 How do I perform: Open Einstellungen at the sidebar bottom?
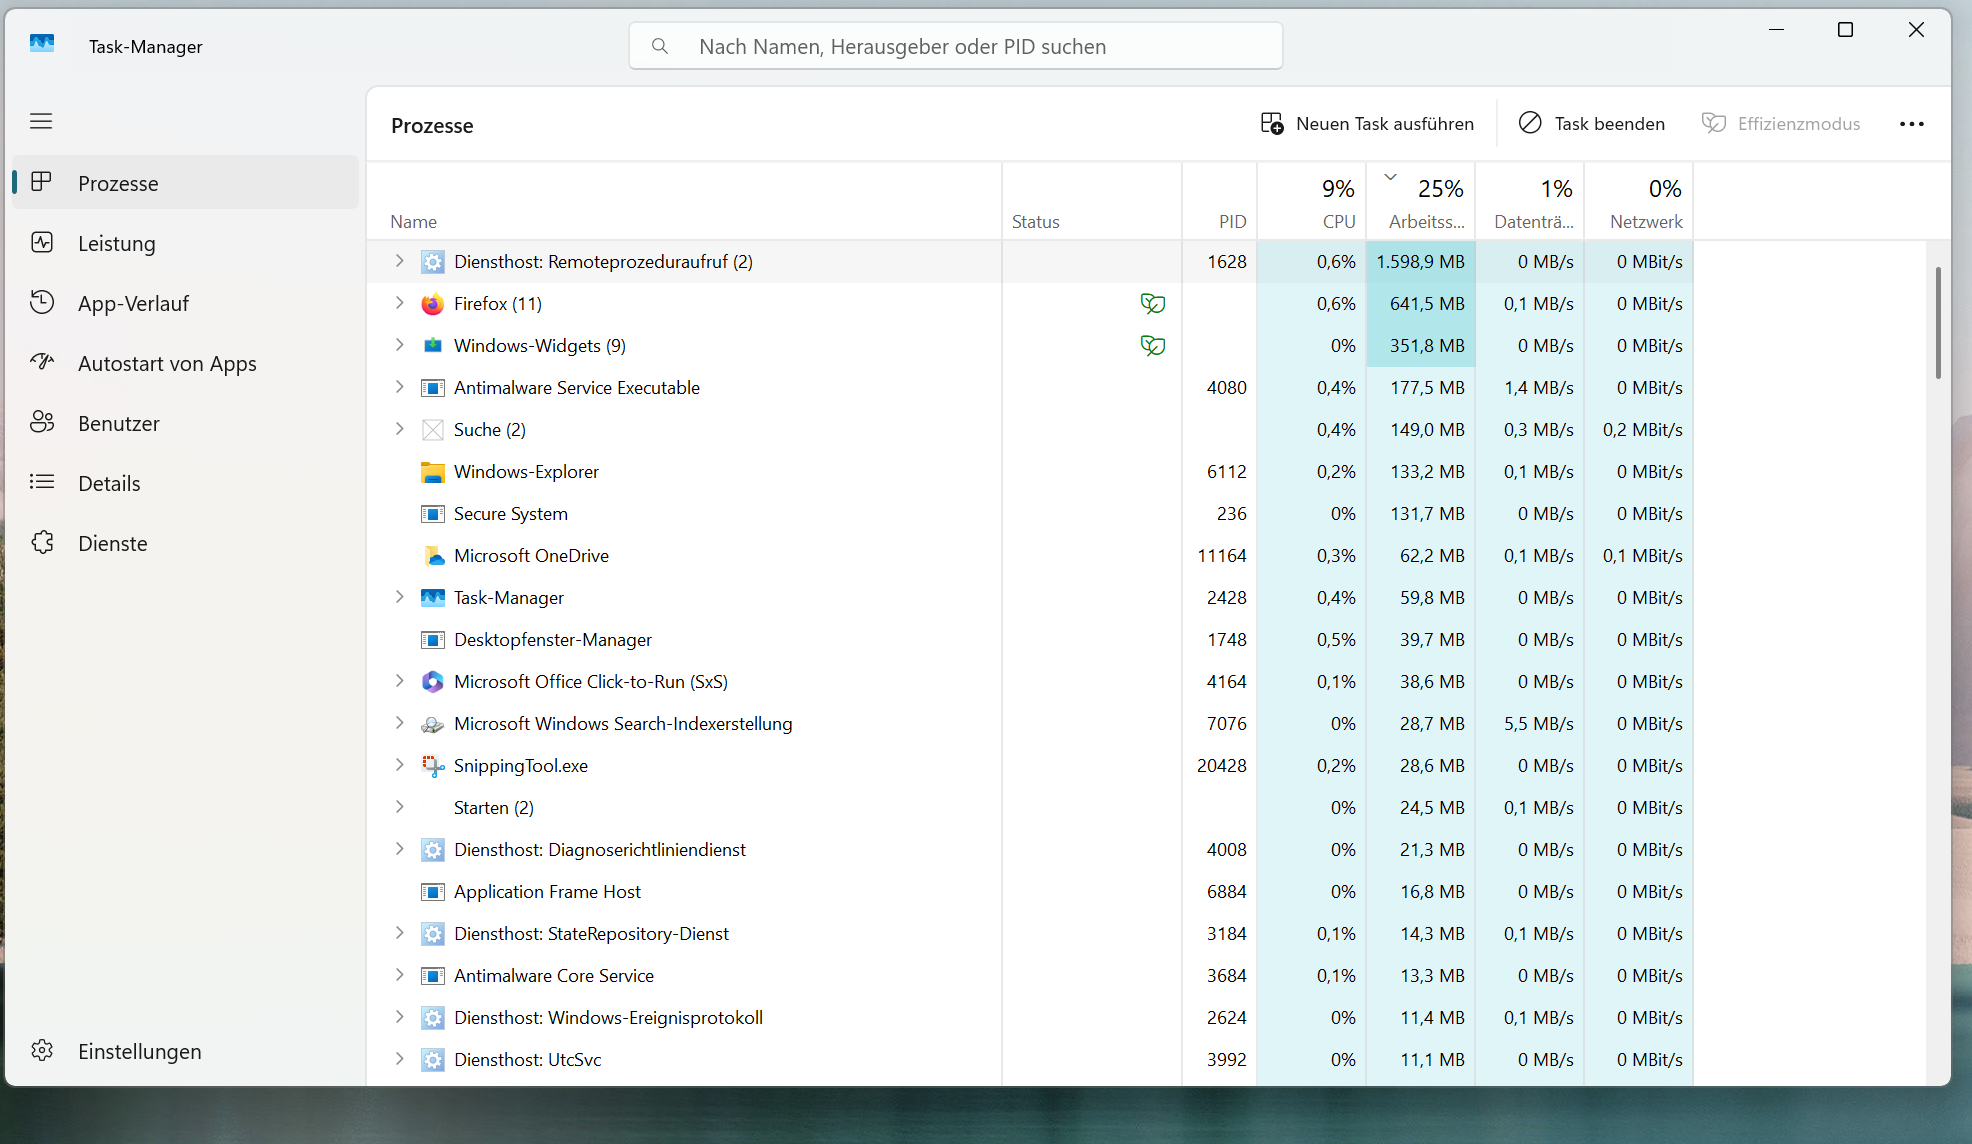[185, 1051]
